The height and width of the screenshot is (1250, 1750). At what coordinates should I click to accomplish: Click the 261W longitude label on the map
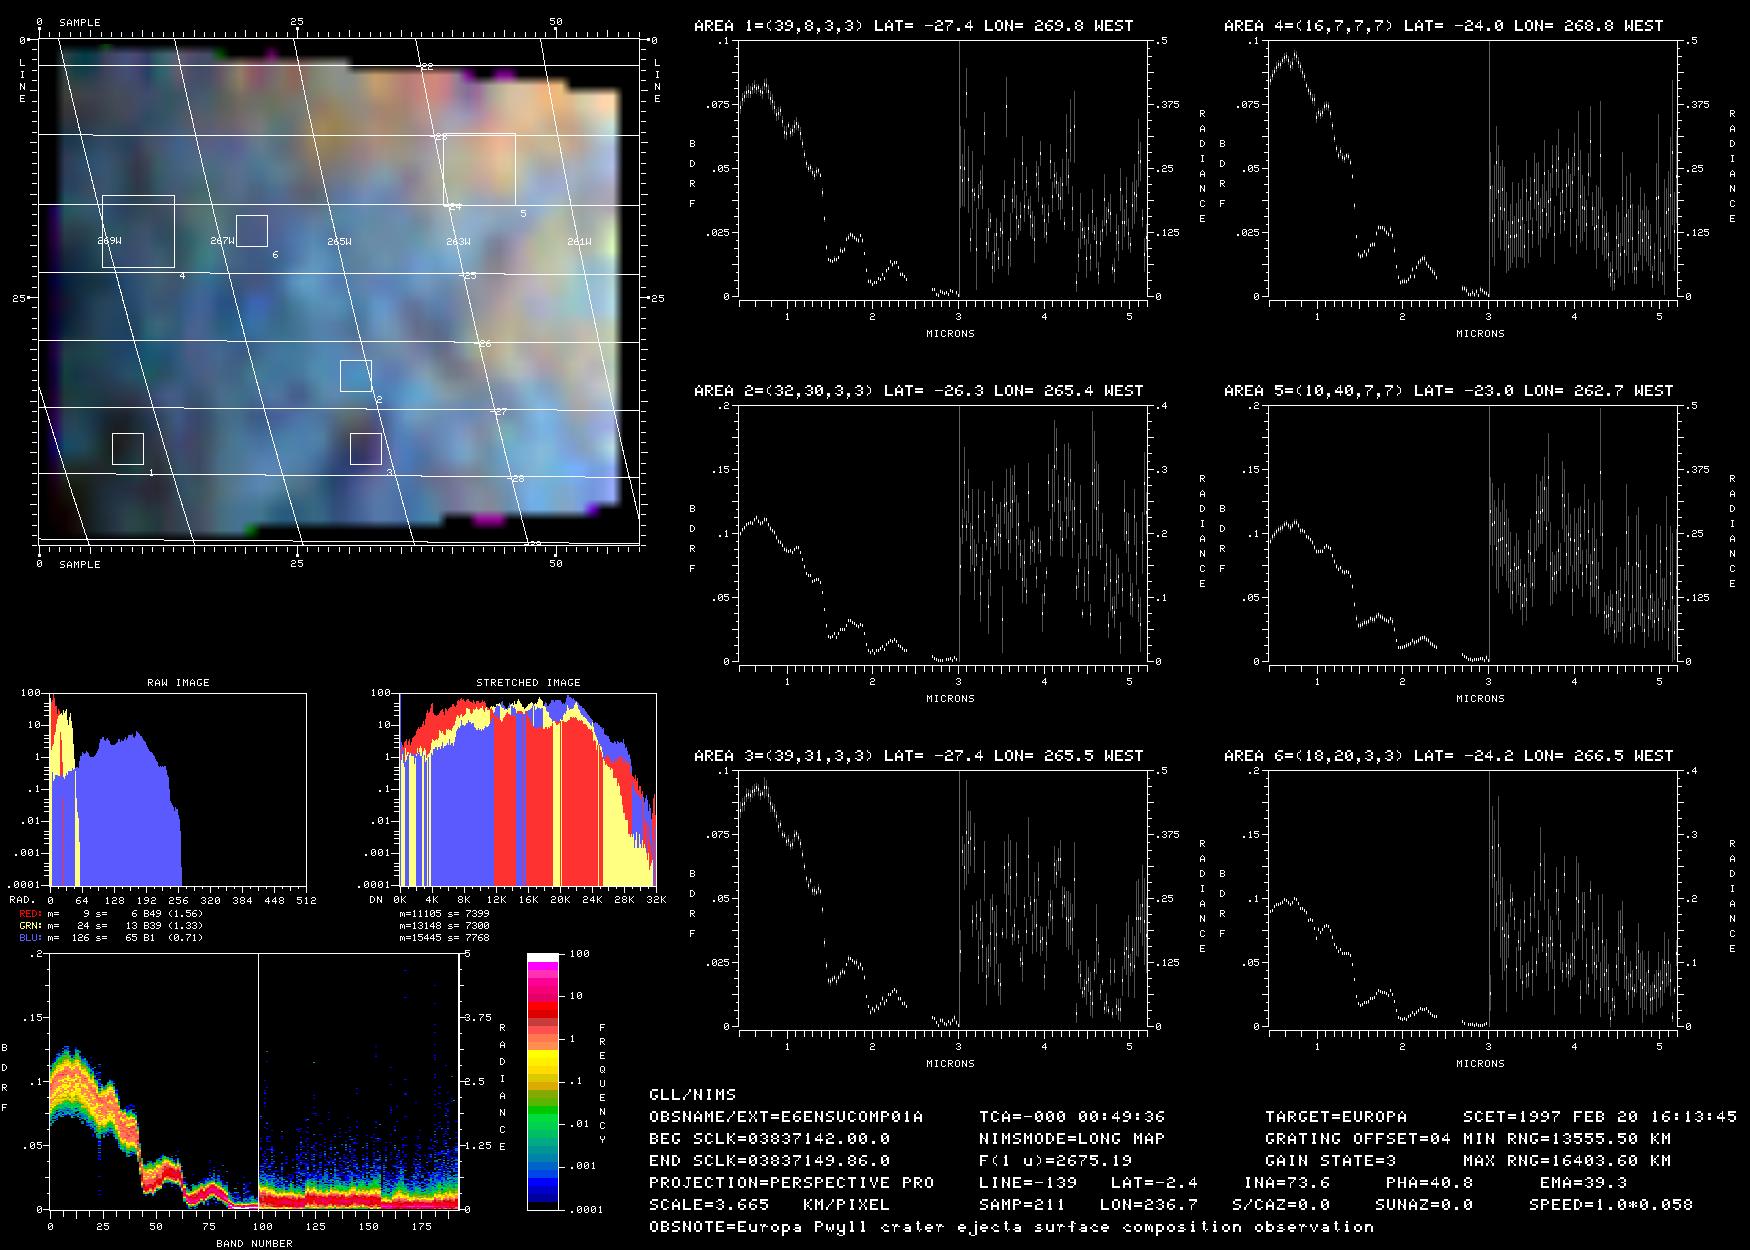click(579, 242)
